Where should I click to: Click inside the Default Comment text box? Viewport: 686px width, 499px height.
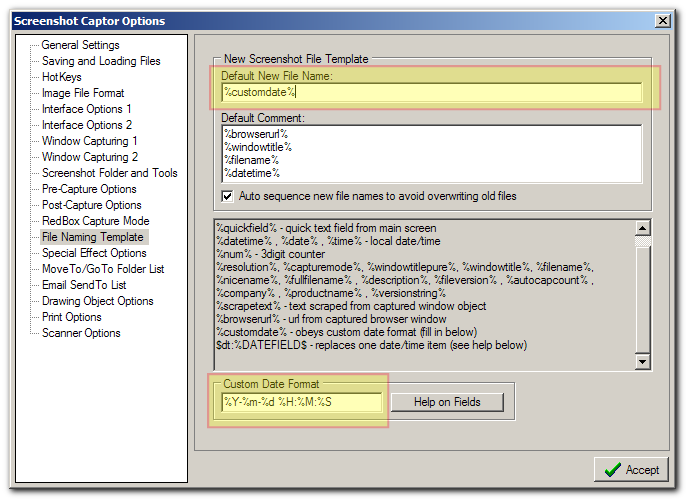click(430, 153)
